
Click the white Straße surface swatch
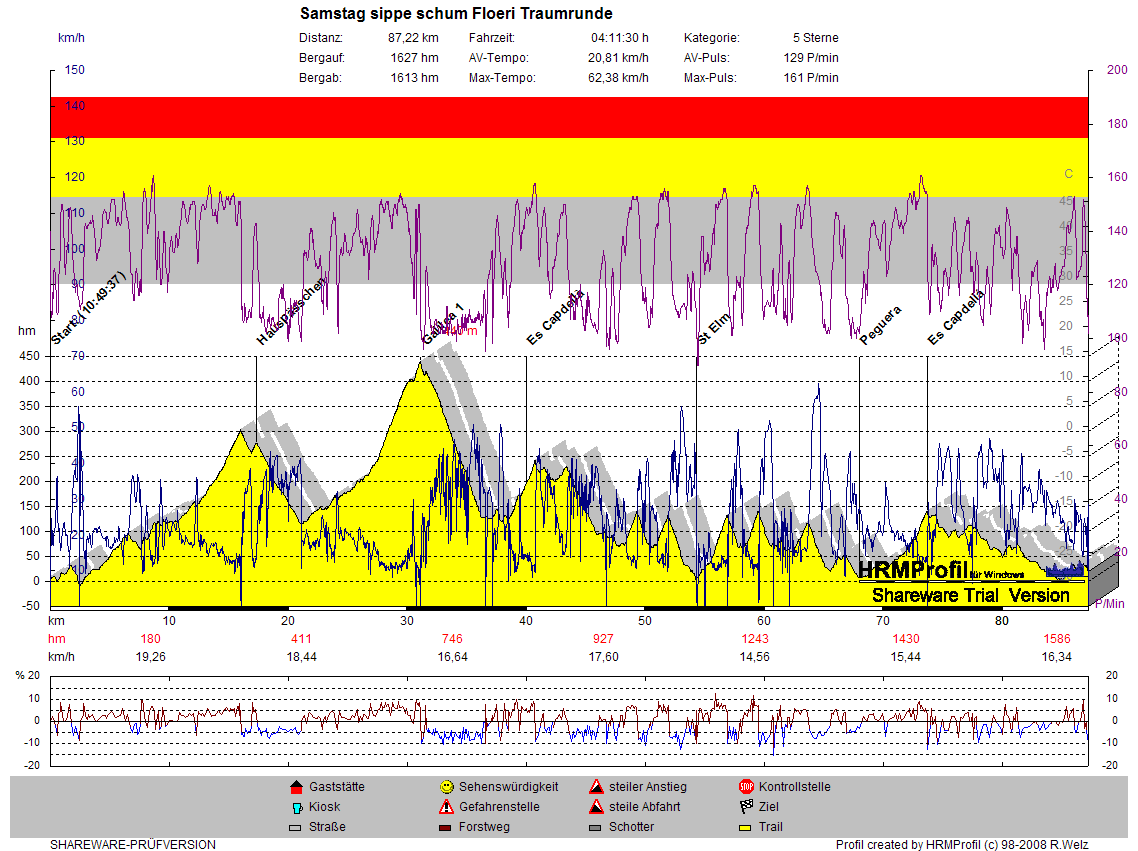point(295,828)
